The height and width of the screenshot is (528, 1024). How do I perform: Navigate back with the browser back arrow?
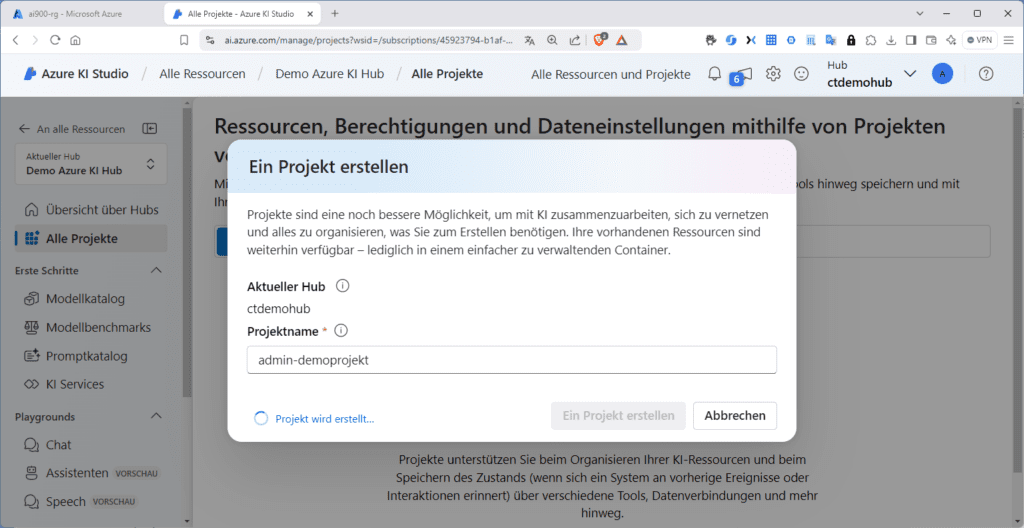click(15, 40)
